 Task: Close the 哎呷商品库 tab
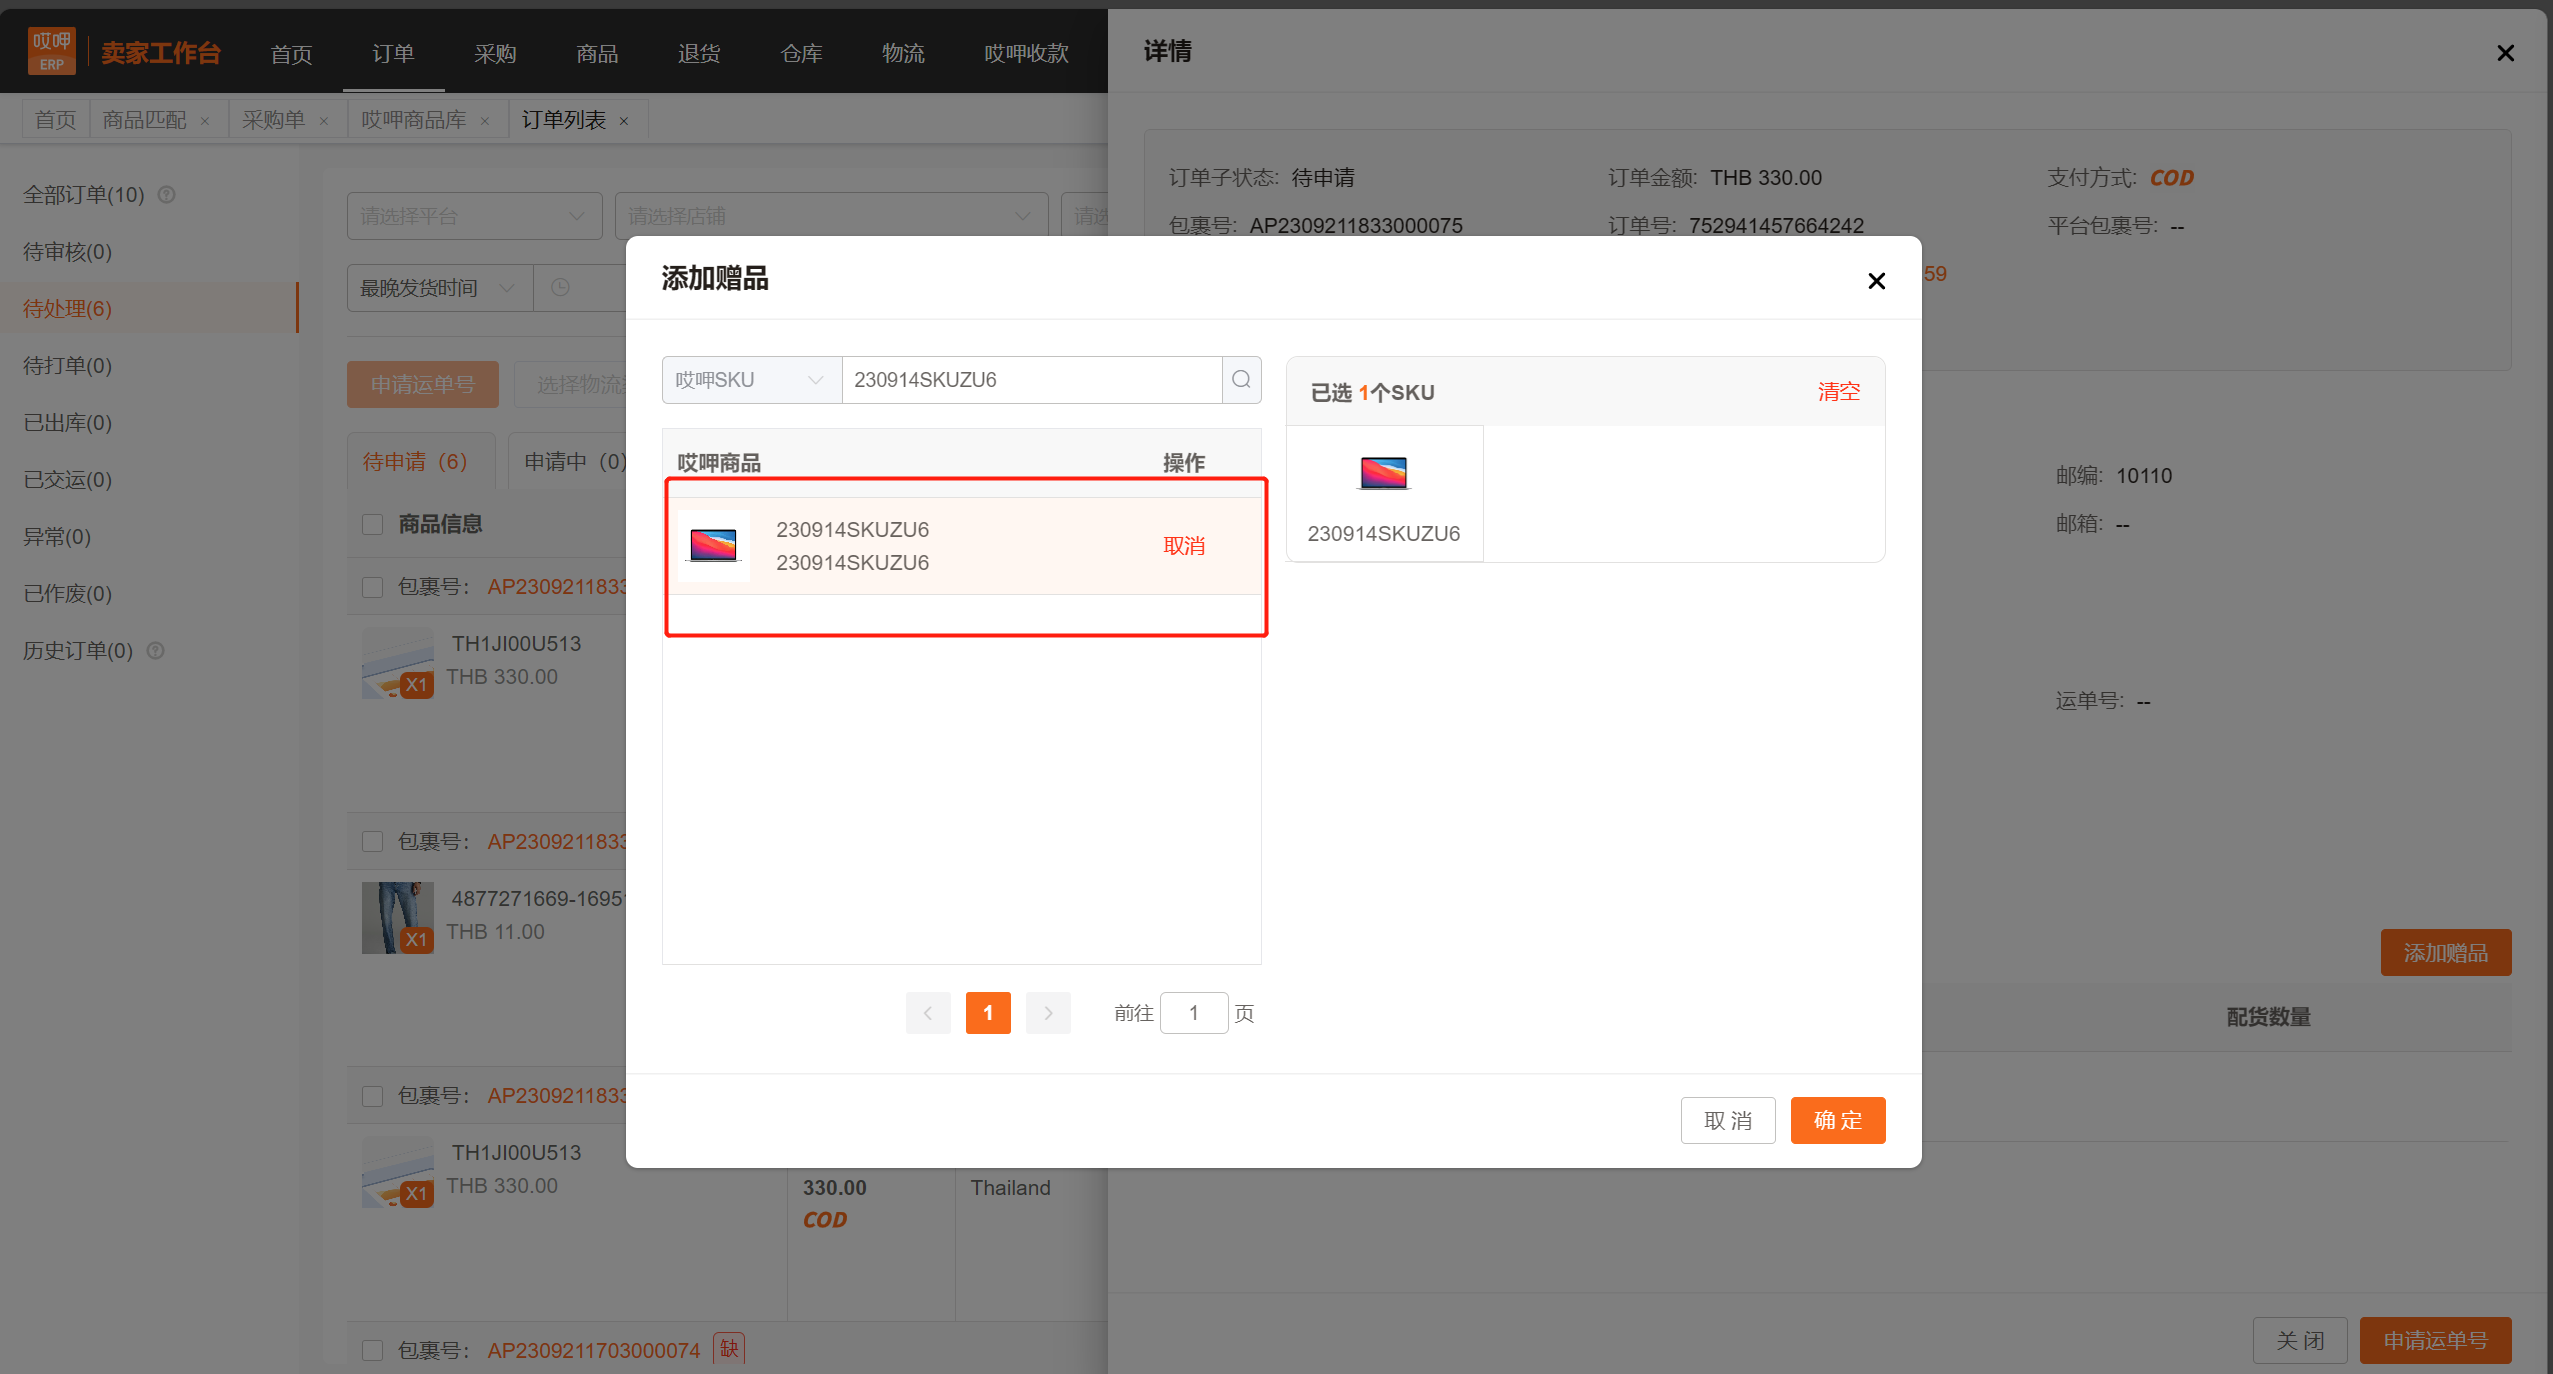(485, 121)
